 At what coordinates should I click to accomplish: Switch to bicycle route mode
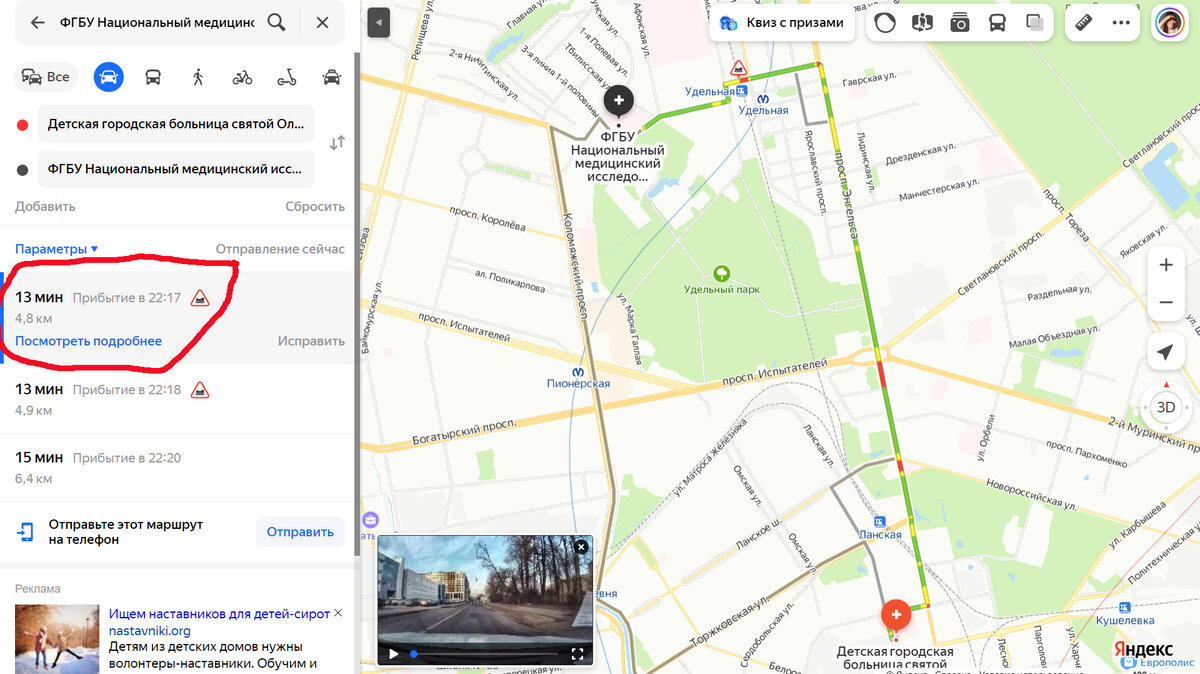pyautogui.click(x=242, y=77)
